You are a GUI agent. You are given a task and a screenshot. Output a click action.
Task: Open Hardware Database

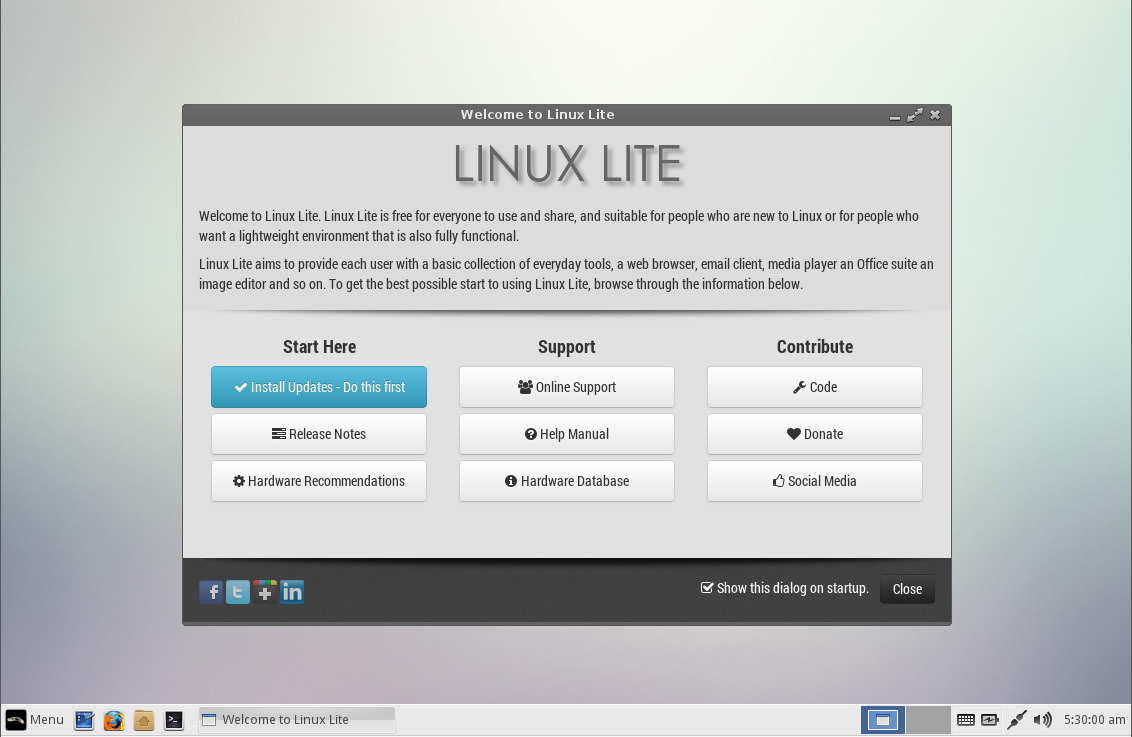click(x=567, y=481)
